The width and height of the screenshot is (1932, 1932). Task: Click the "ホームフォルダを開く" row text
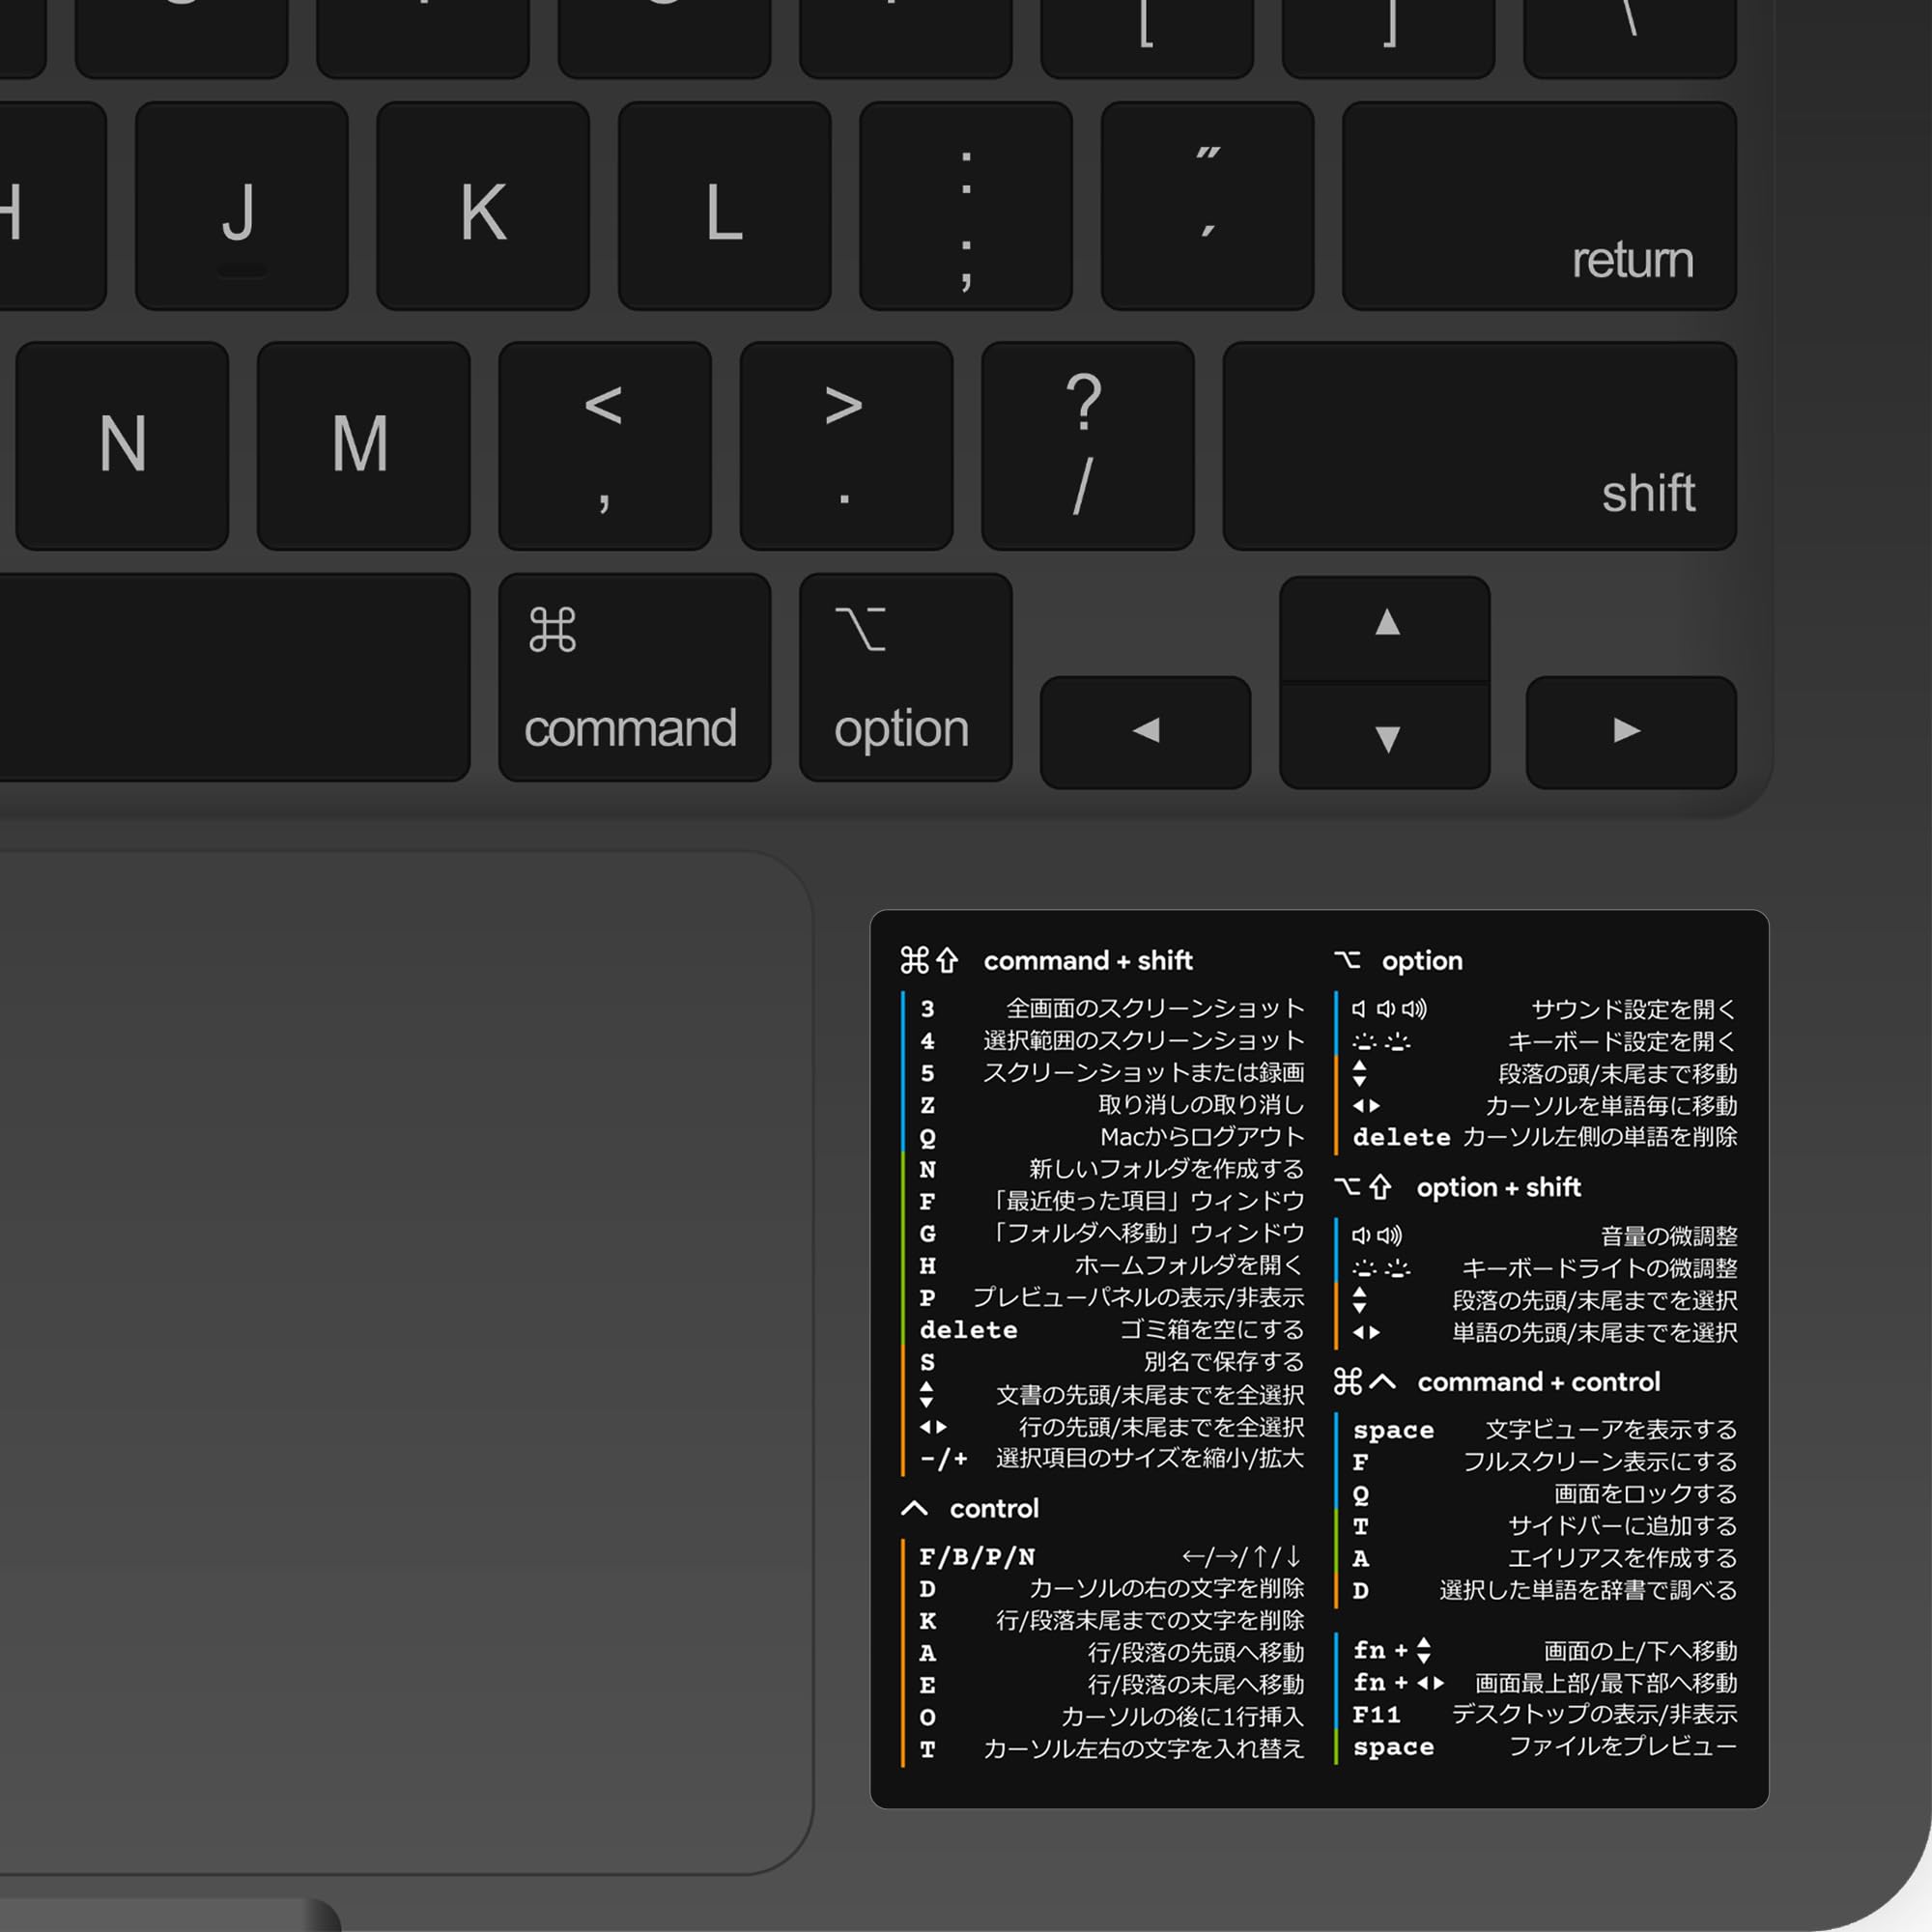coord(1190,1265)
